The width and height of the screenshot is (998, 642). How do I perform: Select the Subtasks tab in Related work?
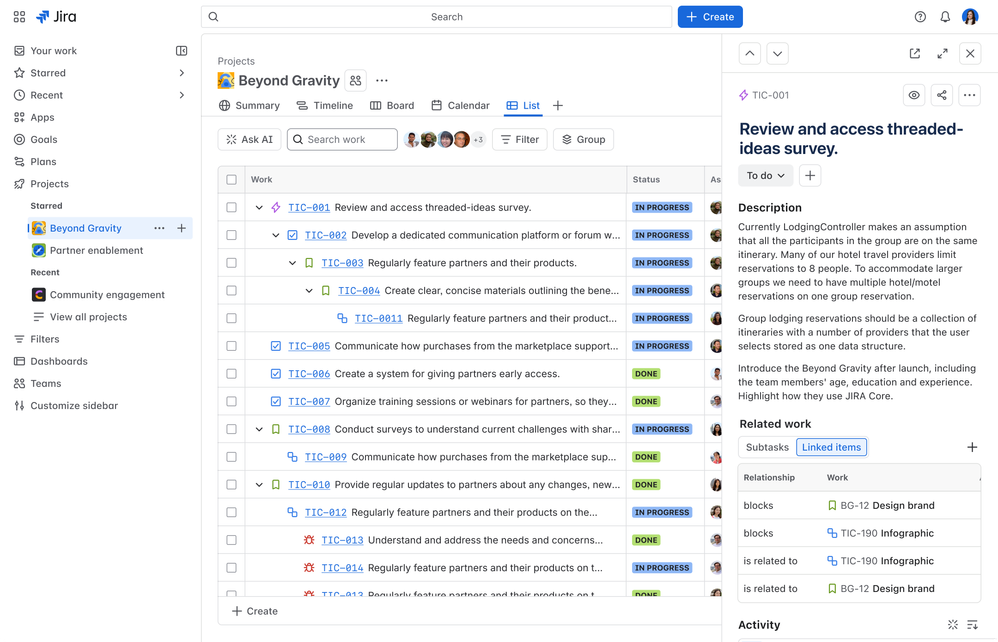point(767,447)
